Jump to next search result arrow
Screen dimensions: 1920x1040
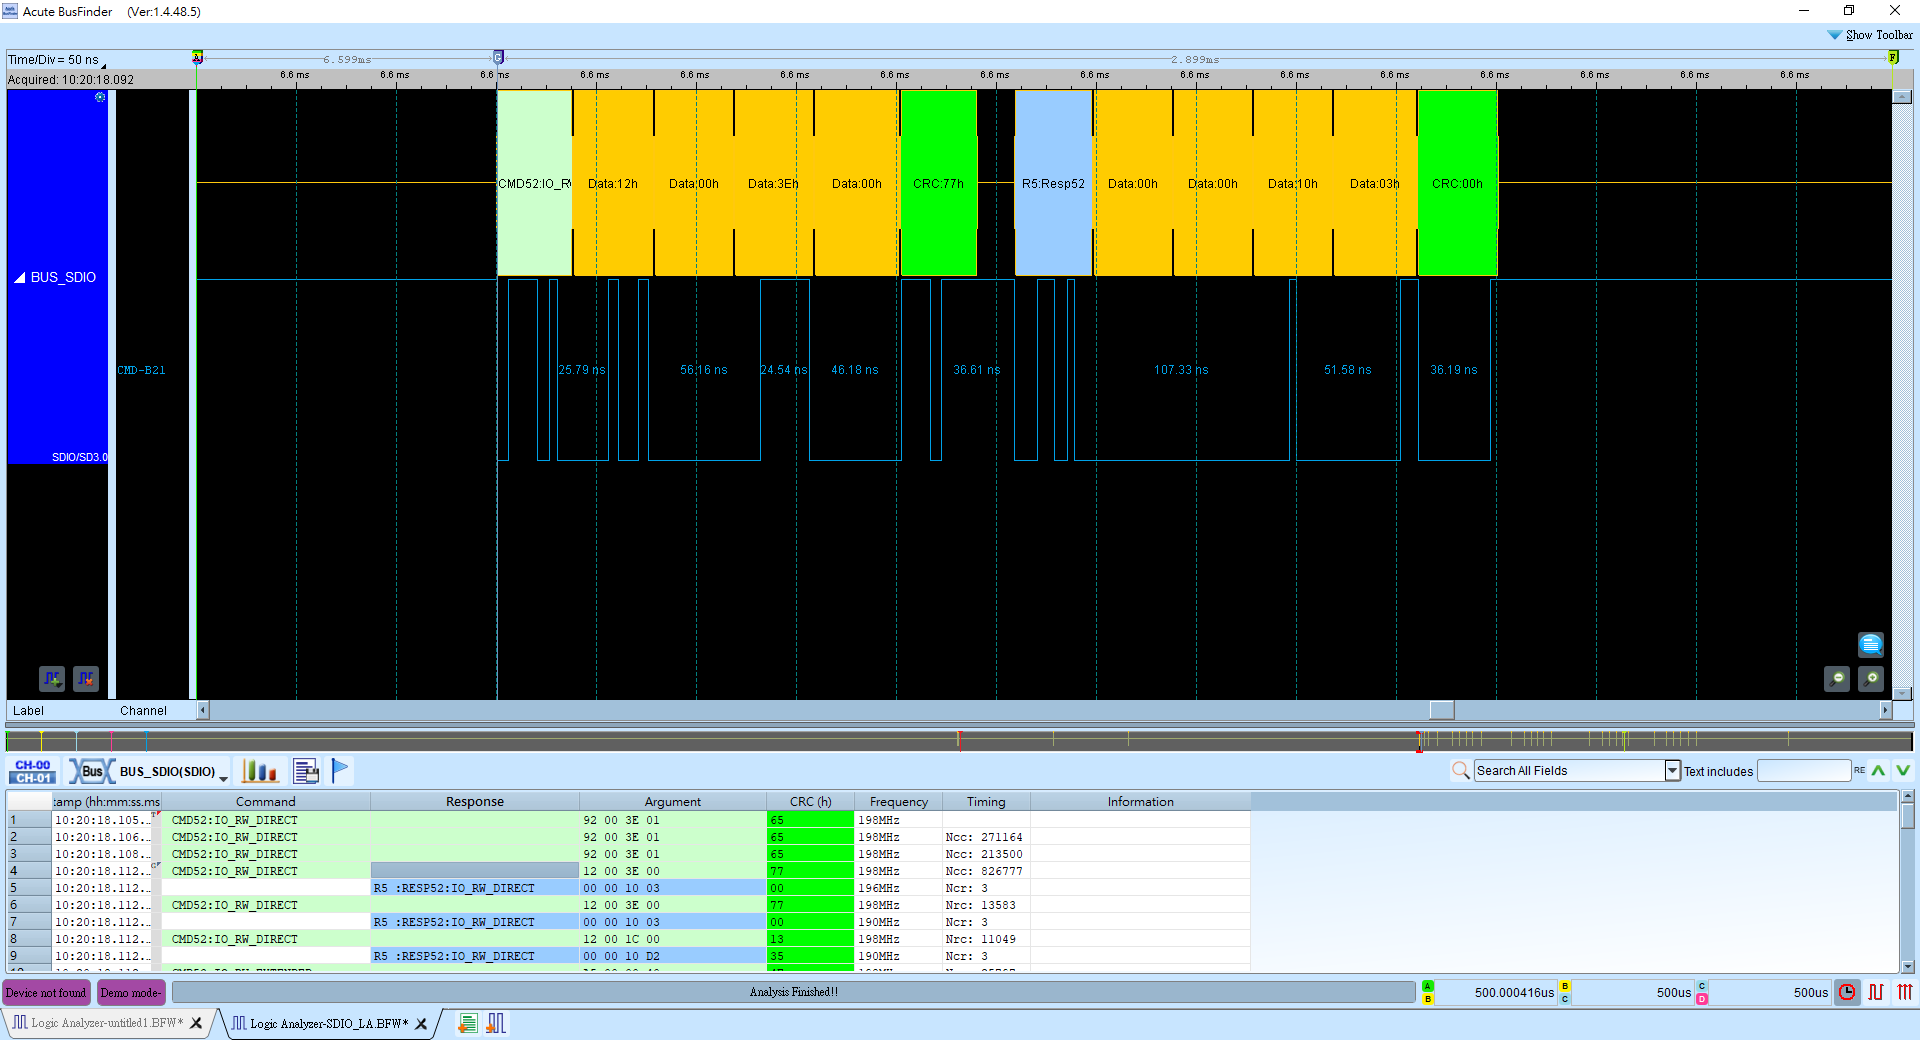pos(1903,770)
